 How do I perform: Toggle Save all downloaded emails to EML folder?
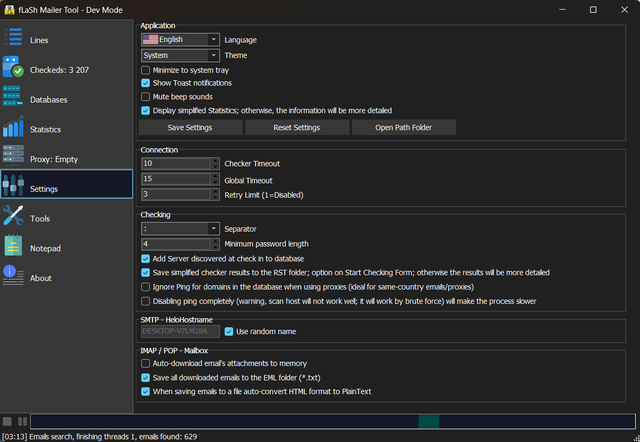coord(145,378)
